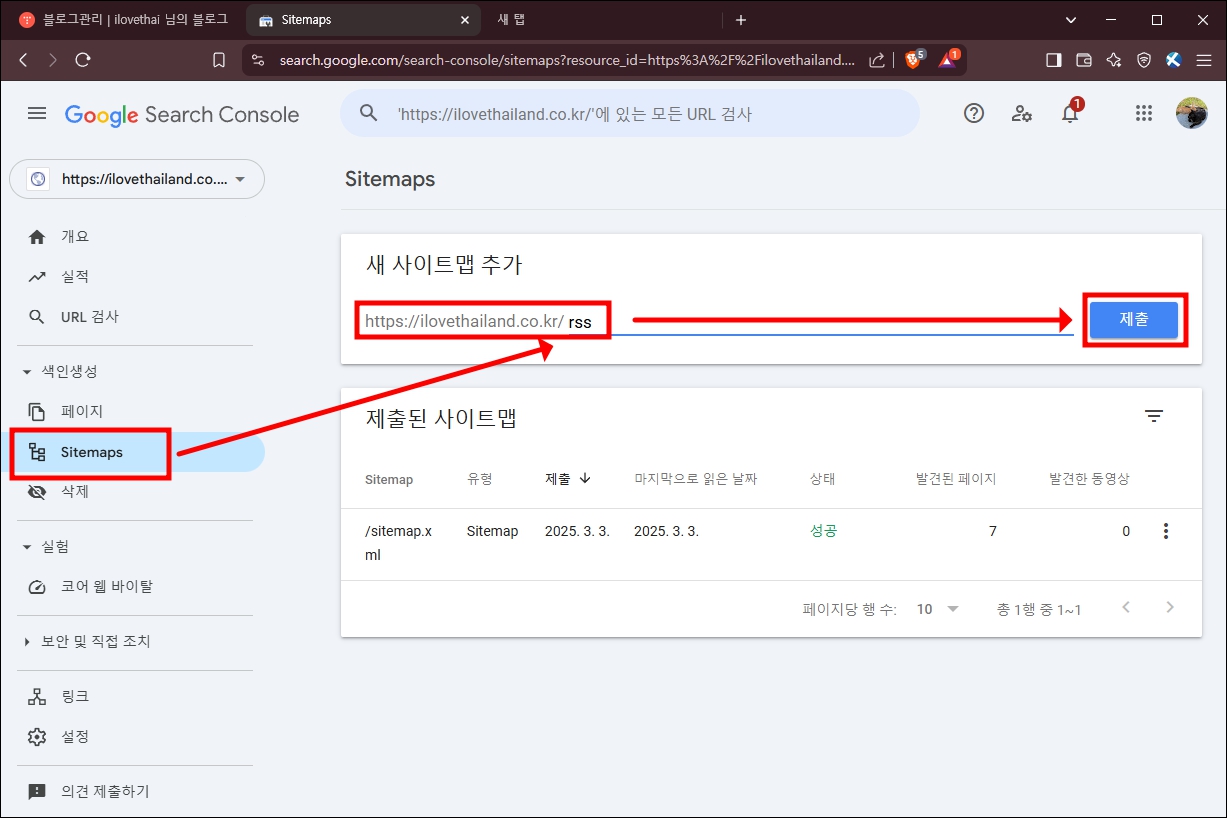Click the extension K icon
Viewport: 1227px width, 818px height.
coord(1174,60)
